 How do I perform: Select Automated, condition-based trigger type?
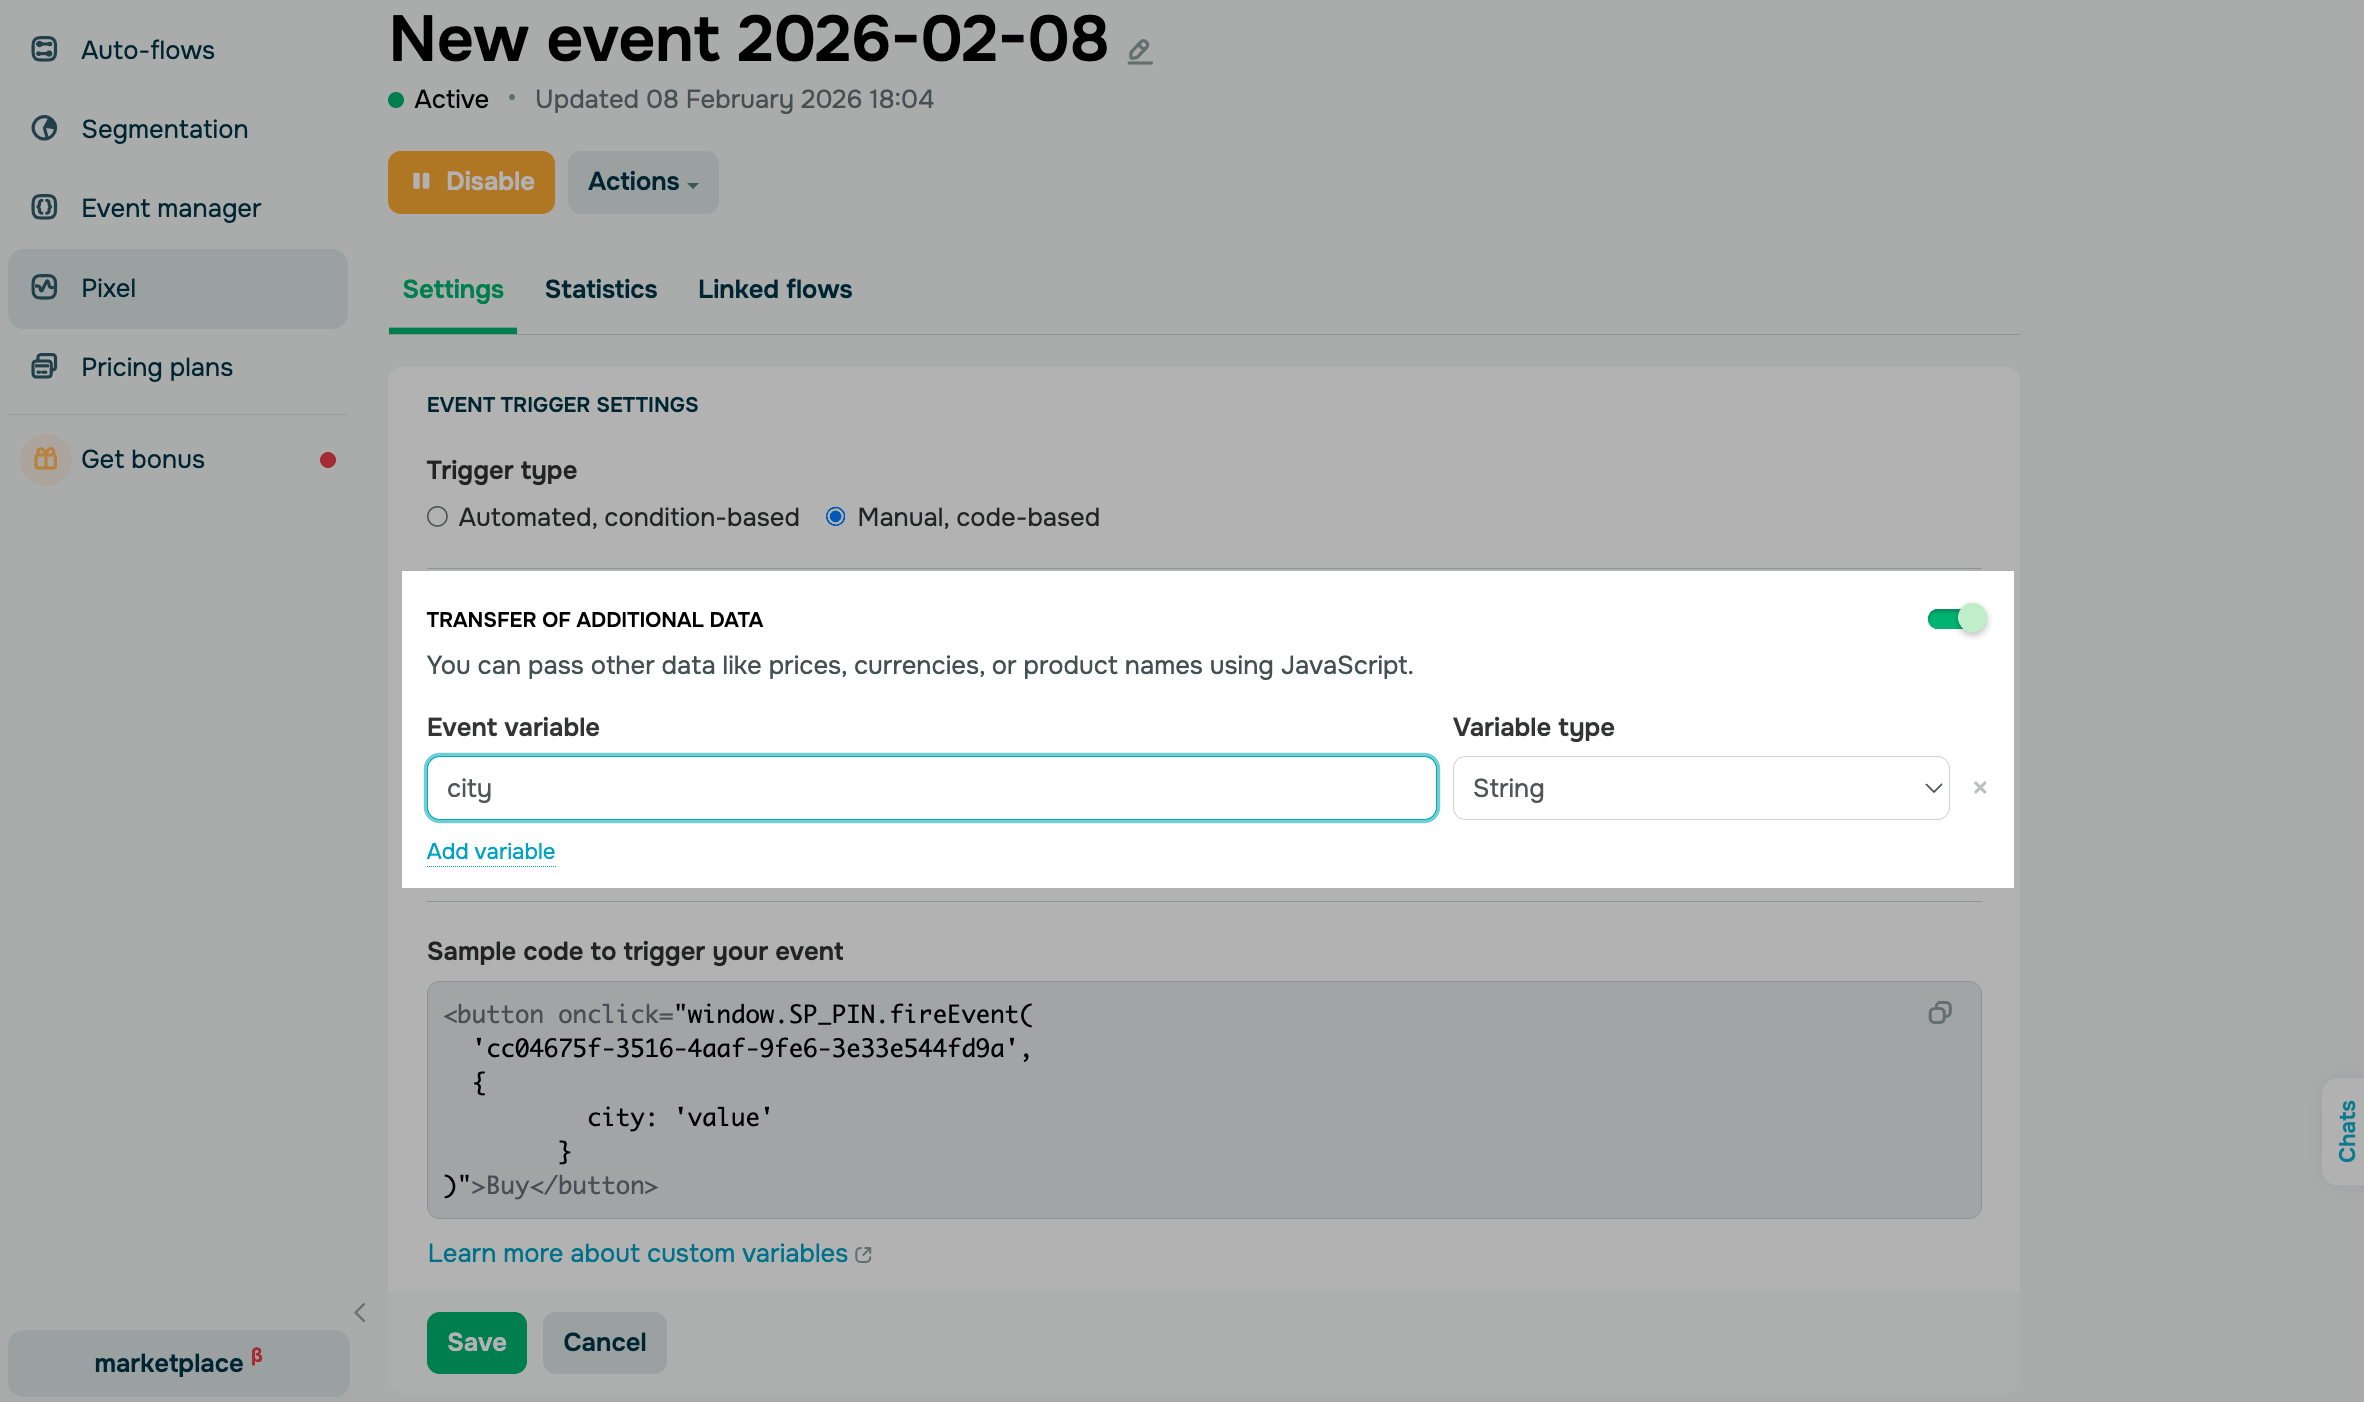[x=437, y=517]
